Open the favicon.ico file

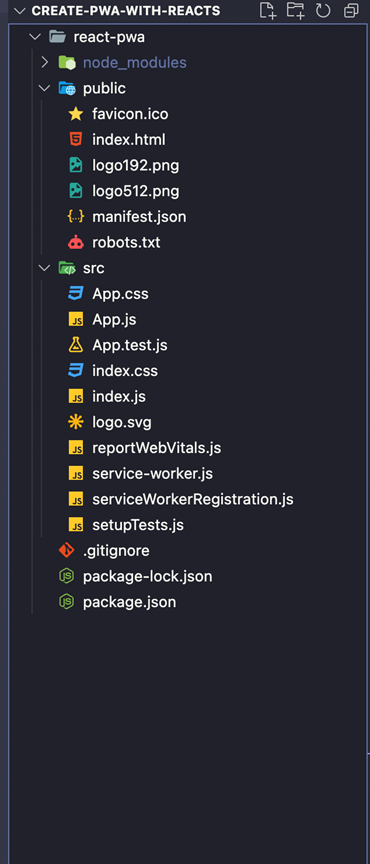tap(130, 114)
